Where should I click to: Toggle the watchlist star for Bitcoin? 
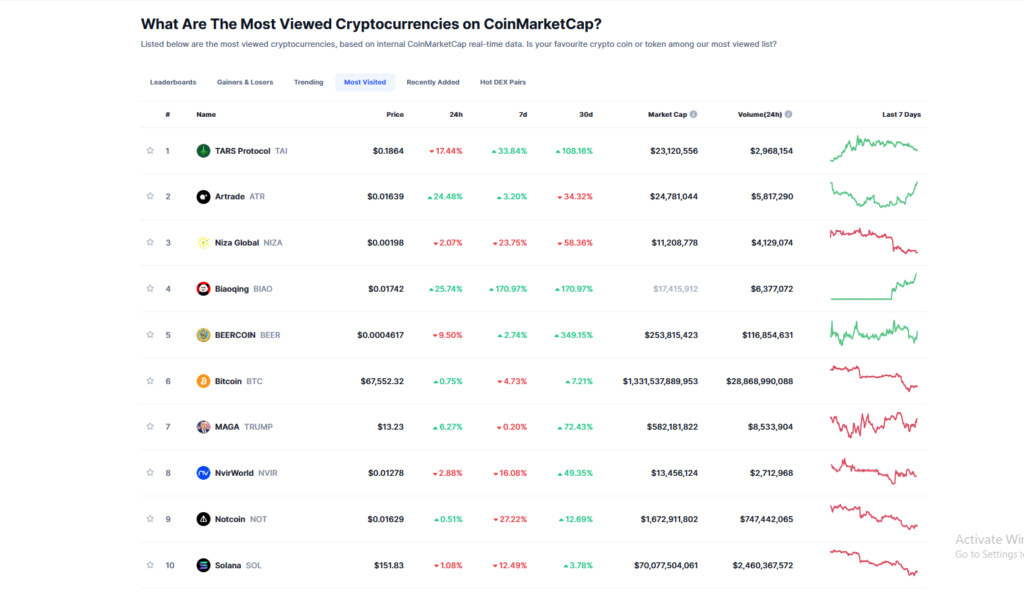(x=150, y=381)
